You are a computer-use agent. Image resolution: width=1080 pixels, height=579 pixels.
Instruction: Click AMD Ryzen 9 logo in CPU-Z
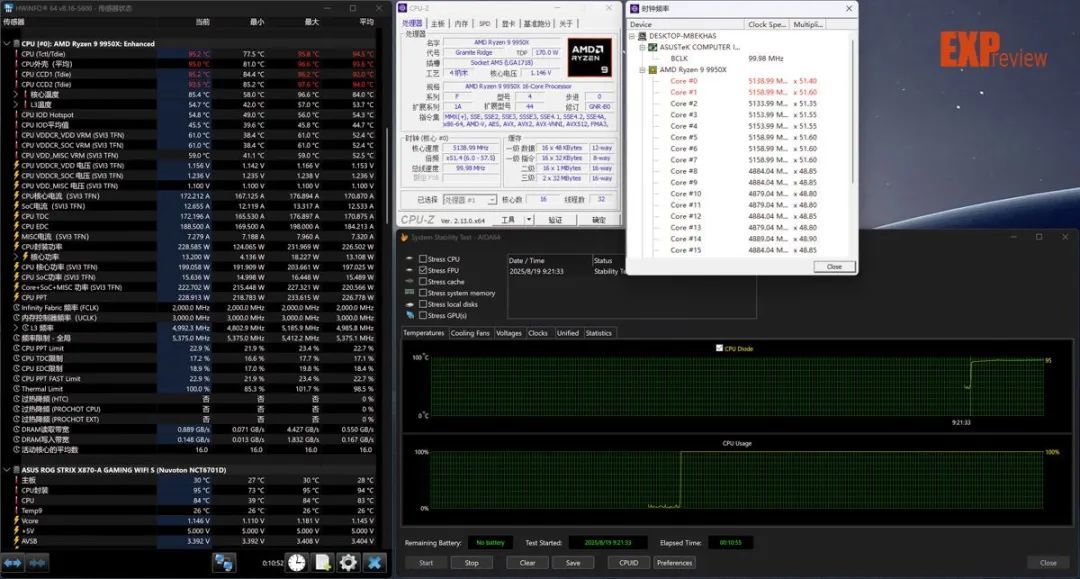(x=590, y=57)
